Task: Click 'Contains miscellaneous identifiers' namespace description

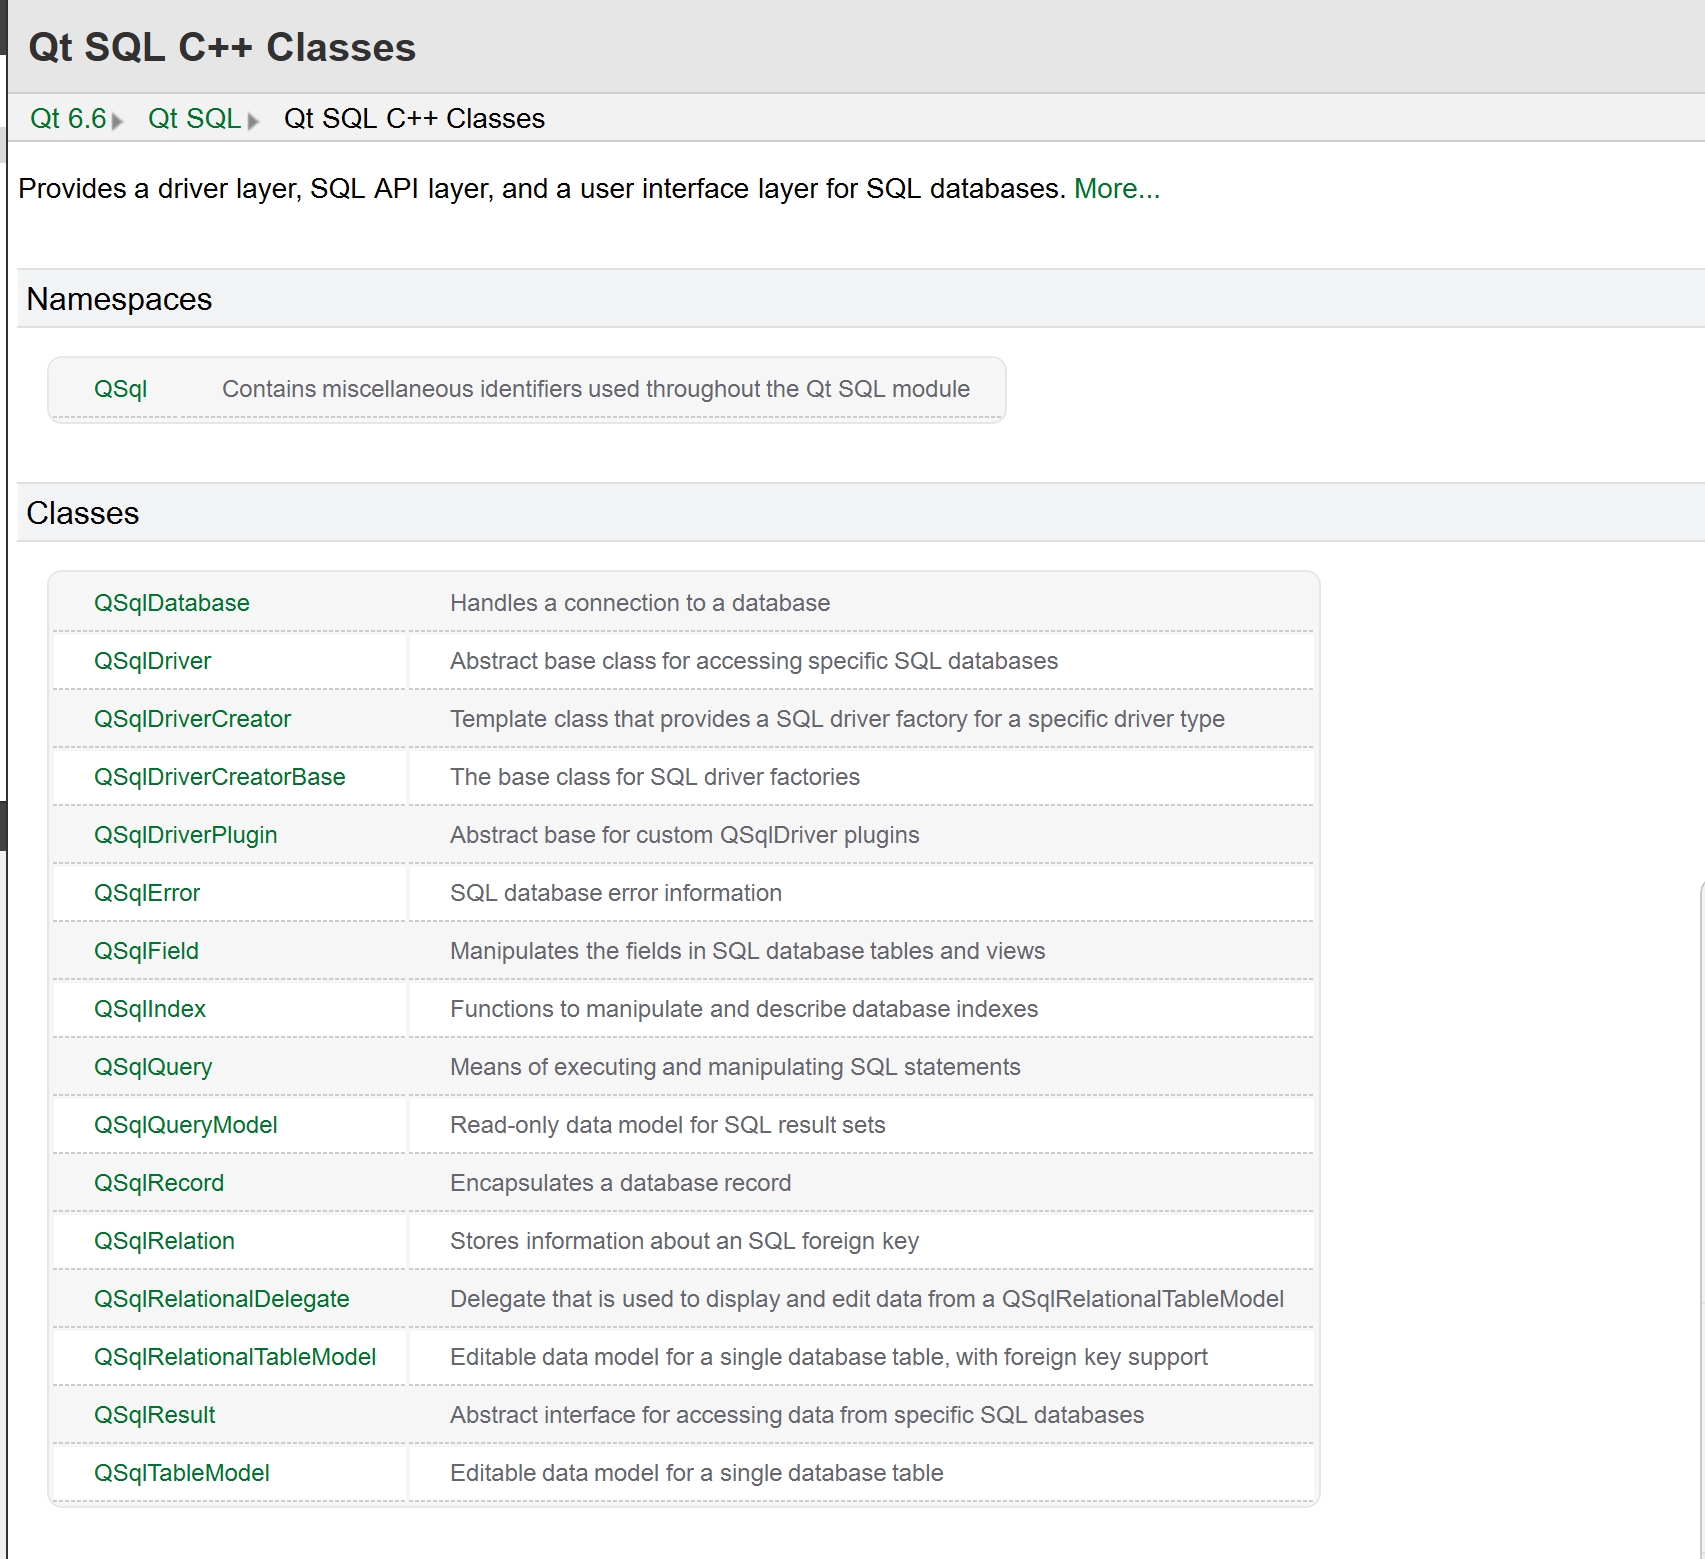Action: (x=596, y=389)
